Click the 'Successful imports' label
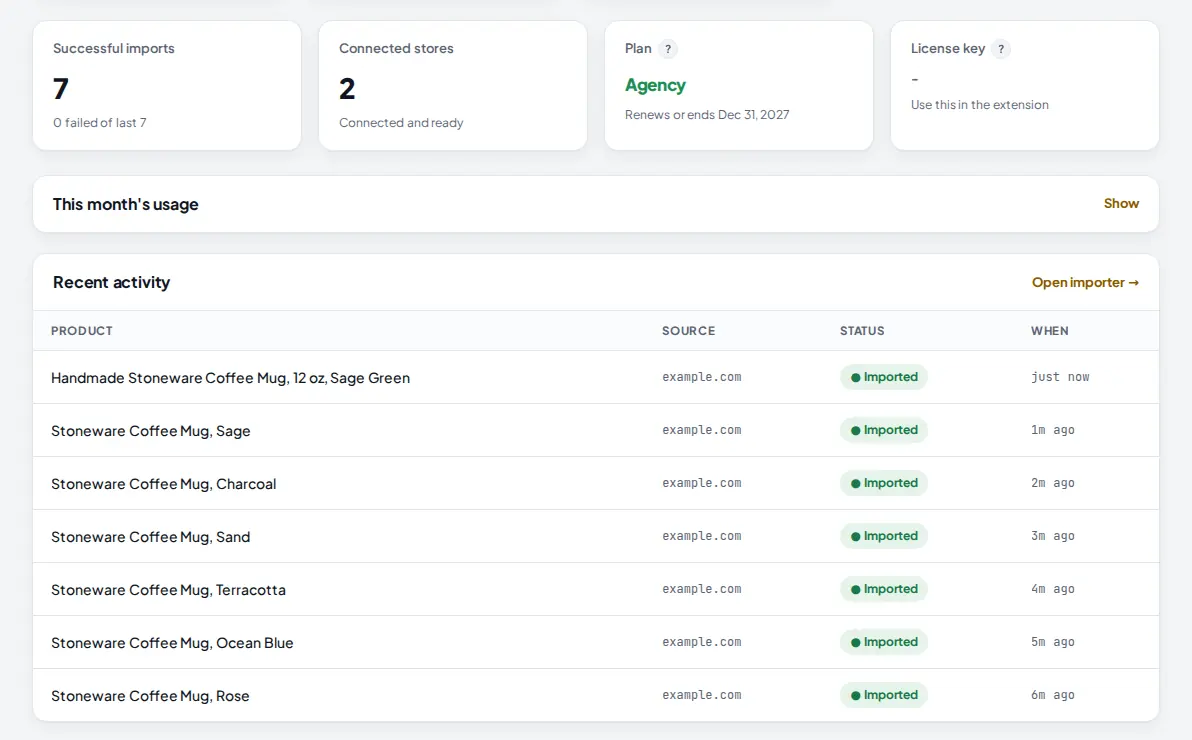 (113, 49)
